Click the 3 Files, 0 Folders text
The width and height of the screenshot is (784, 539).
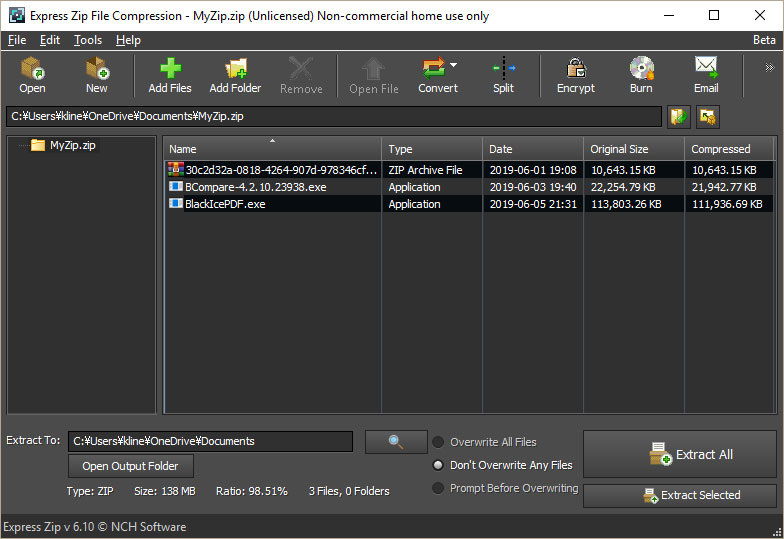pyautogui.click(x=349, y=492)
